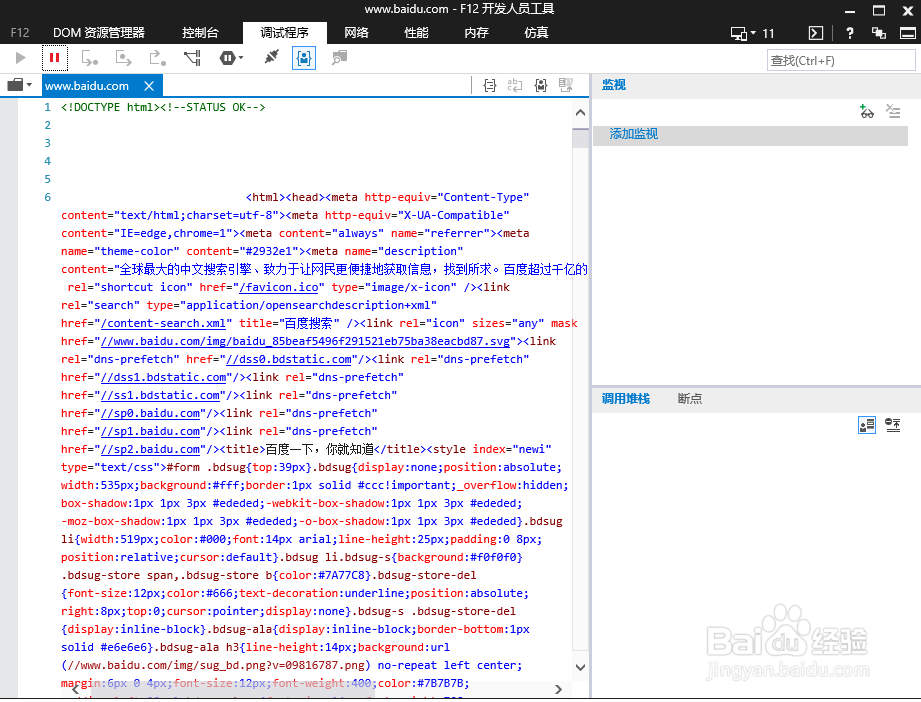Viewport: 921px width, 702px height.
Task: Click the Step Out icon
Action: click(157, 58)
